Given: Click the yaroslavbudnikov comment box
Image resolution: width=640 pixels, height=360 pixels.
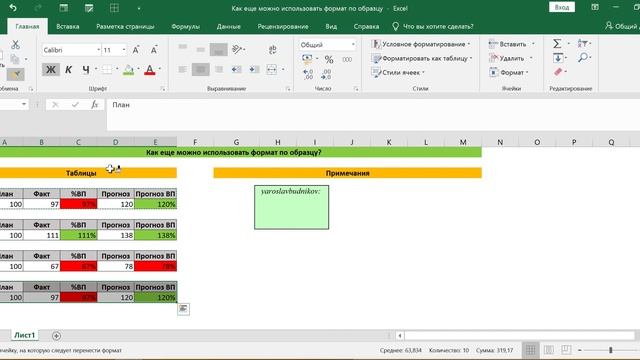Looking at the screenshot, I should click(x=291, y=207).
